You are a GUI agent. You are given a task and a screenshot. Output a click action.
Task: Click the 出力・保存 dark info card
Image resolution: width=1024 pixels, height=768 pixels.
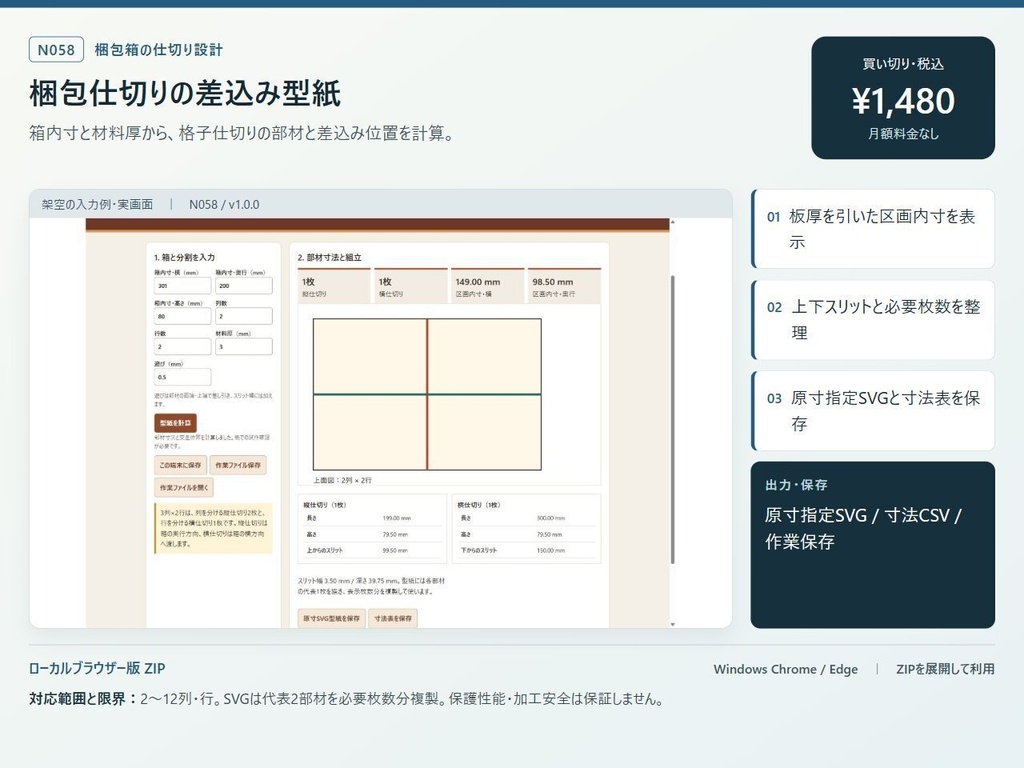(873, 545)
